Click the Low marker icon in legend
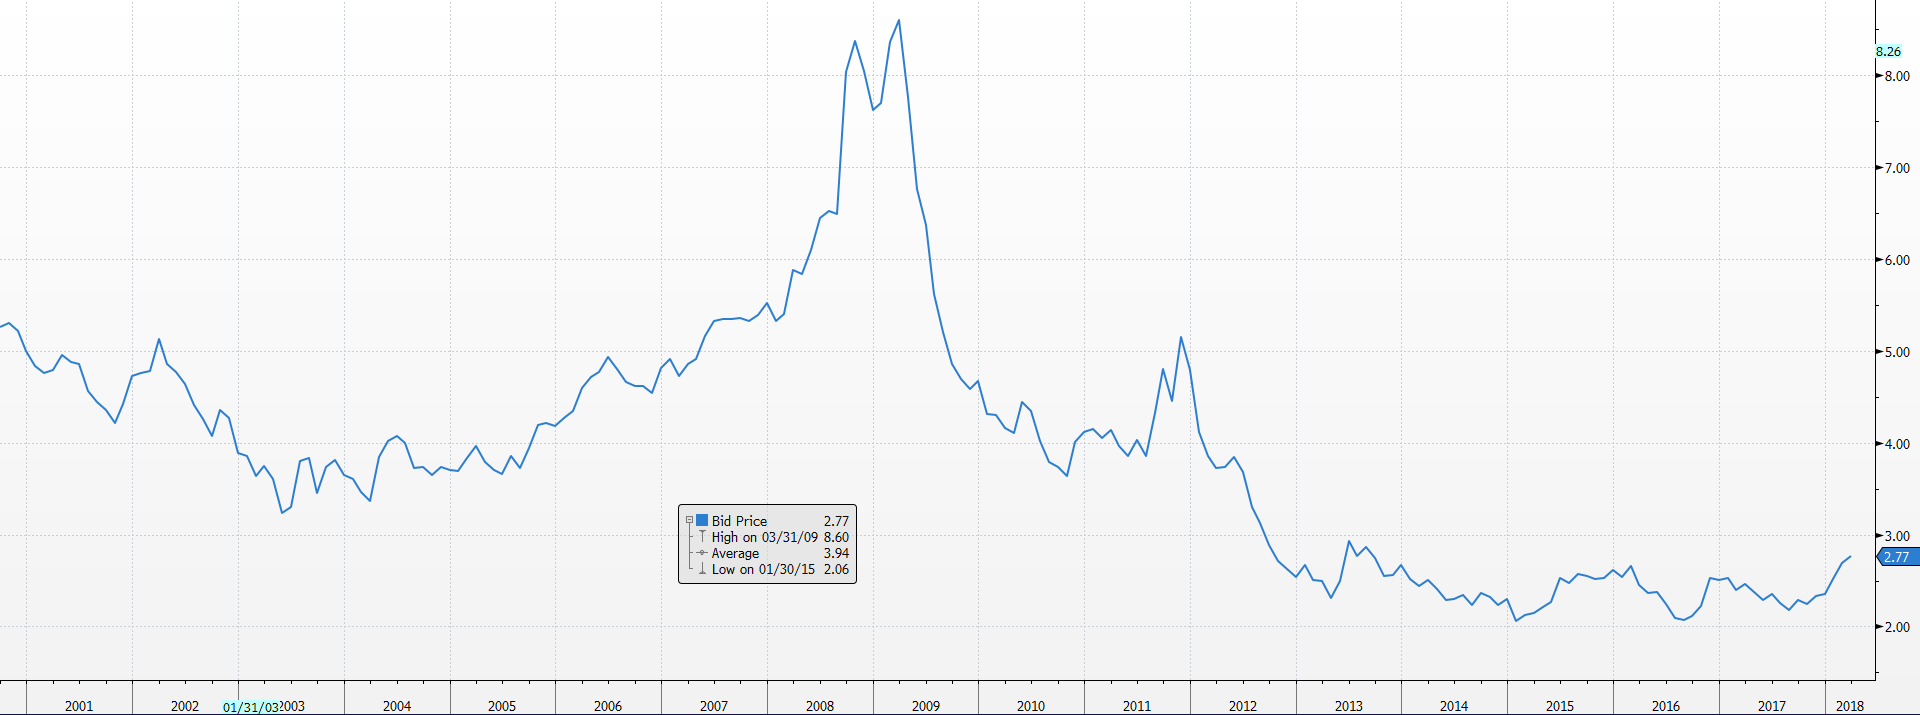The width and height of the screenshot is (1920, 715). point(702,569)
